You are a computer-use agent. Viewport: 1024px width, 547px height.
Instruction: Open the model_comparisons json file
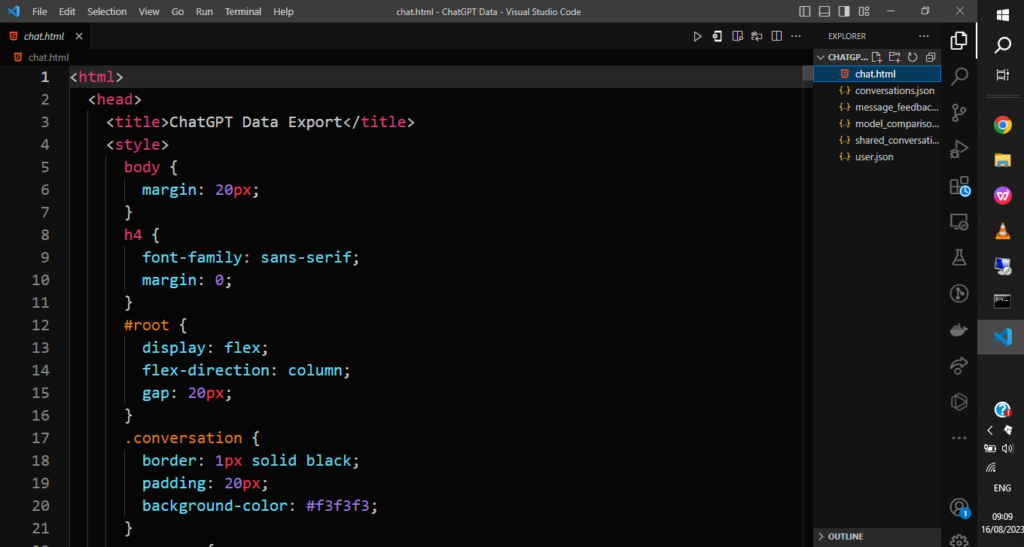point(877,123)
